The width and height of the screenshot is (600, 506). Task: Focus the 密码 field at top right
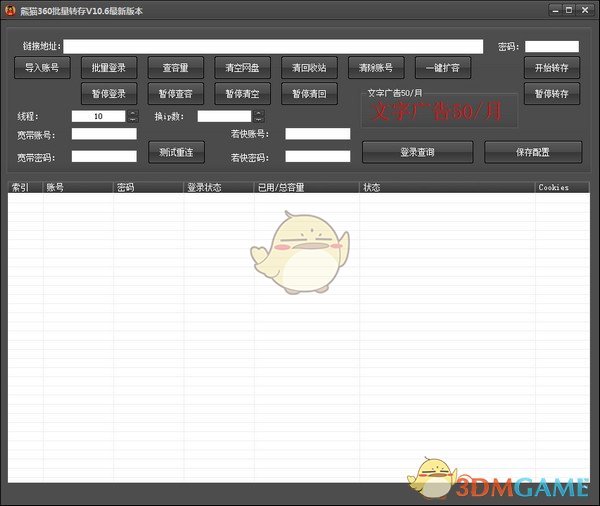[552, 46]
